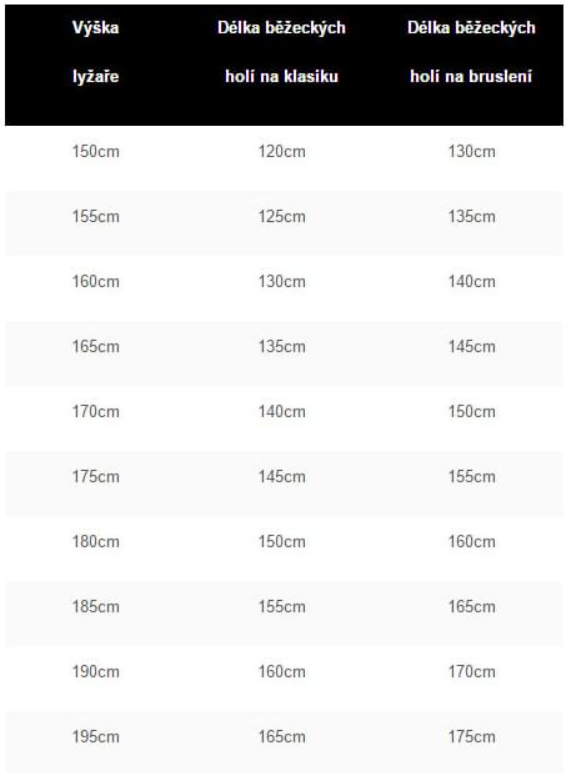Click 135cm skating pole length for 155cm skier
Screen dimensions: 567x773
pos(471,216)
